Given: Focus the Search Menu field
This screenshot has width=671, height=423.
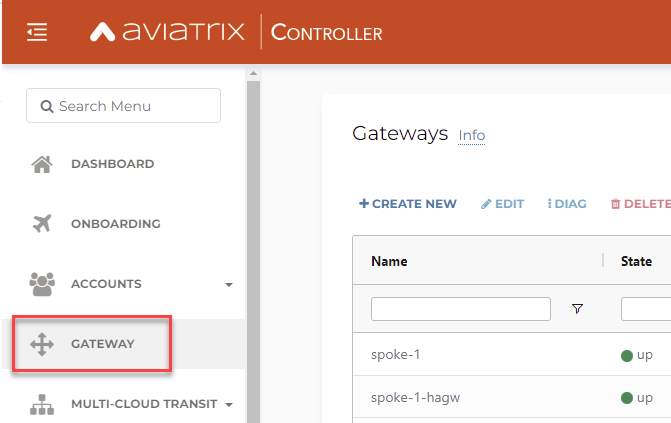Looking at the screenshot, I should pos(123,106).
